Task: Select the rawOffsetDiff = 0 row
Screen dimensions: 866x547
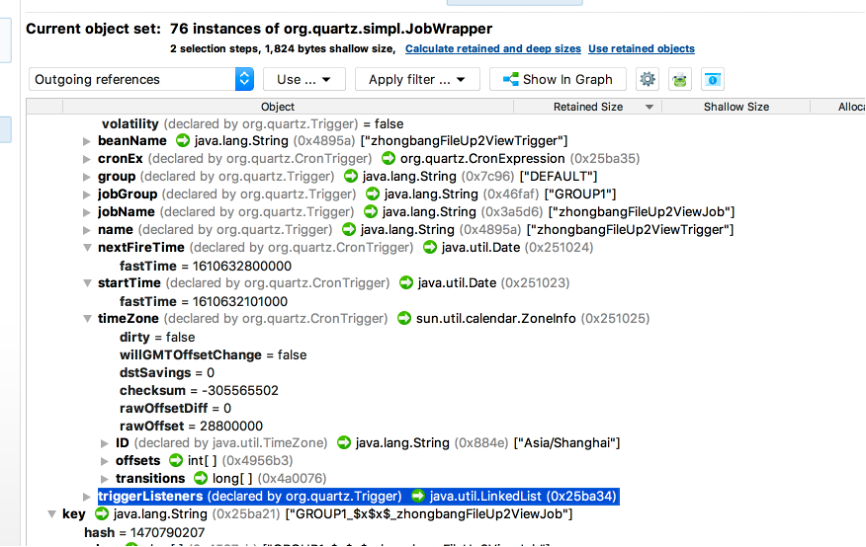Action: pyautogui.click(x=175, y=408)
